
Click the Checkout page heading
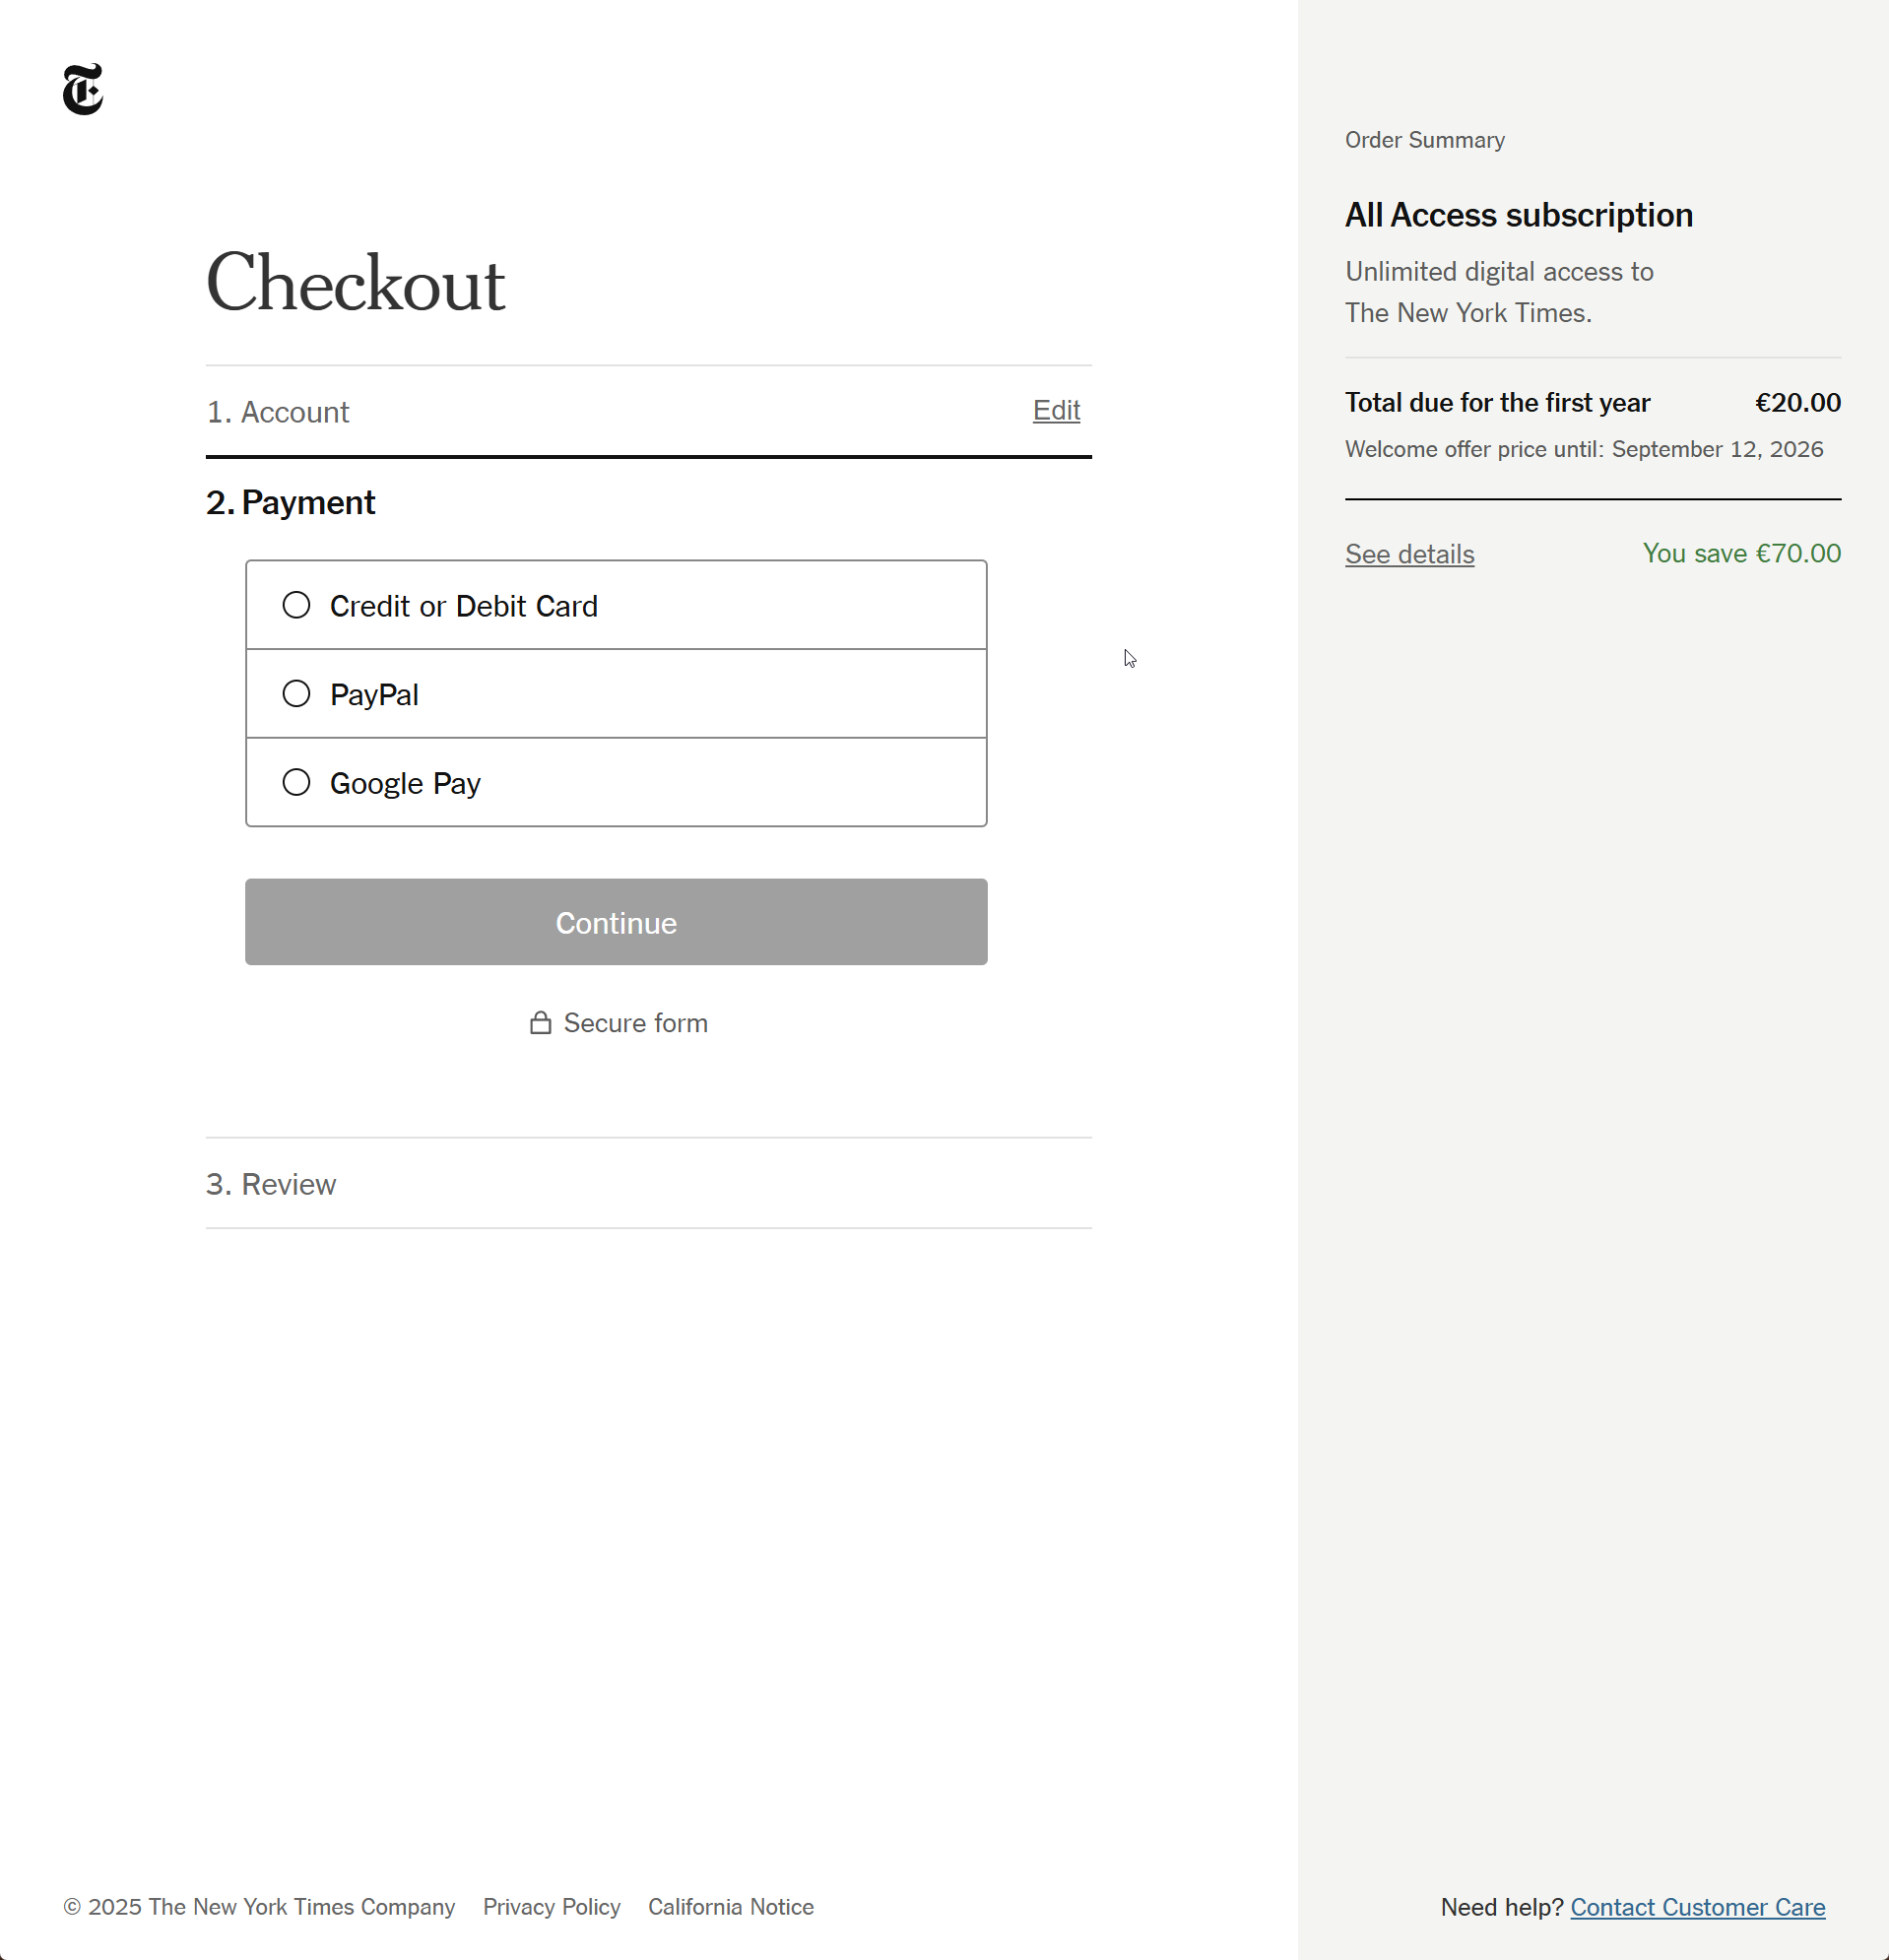tap(355, 283)
